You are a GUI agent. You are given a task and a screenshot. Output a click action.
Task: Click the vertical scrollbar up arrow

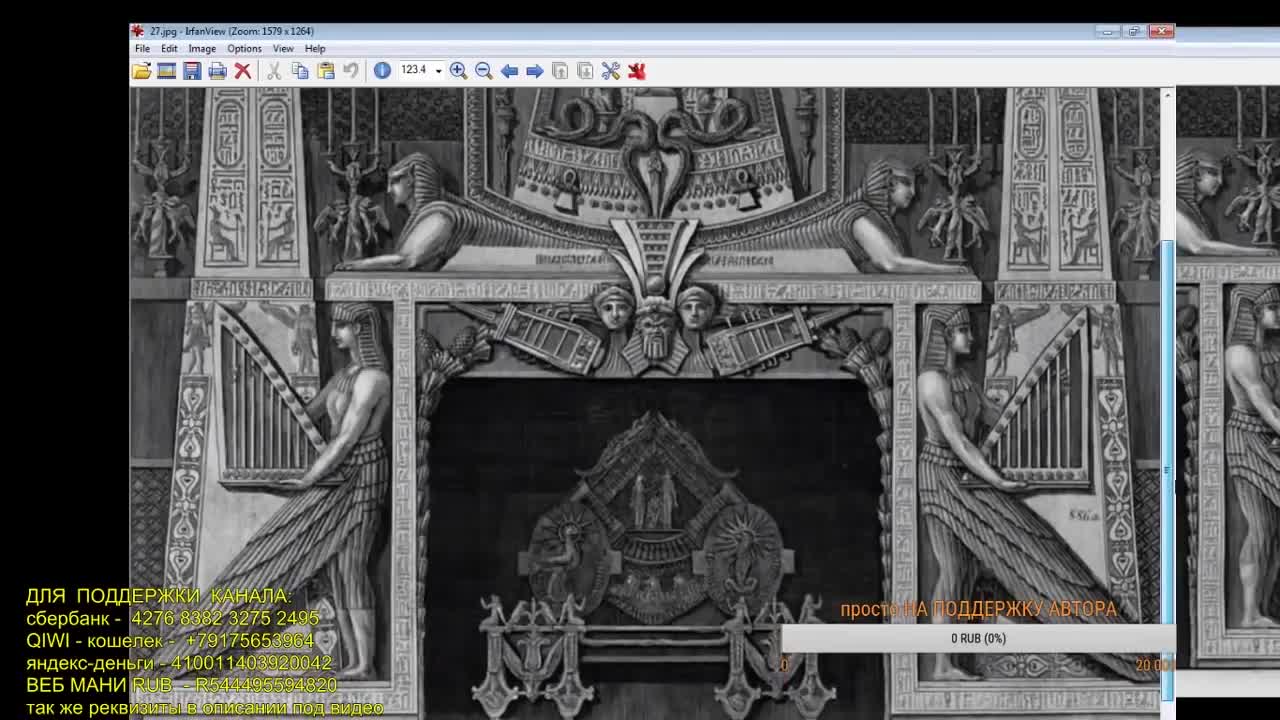(1167, 95)
